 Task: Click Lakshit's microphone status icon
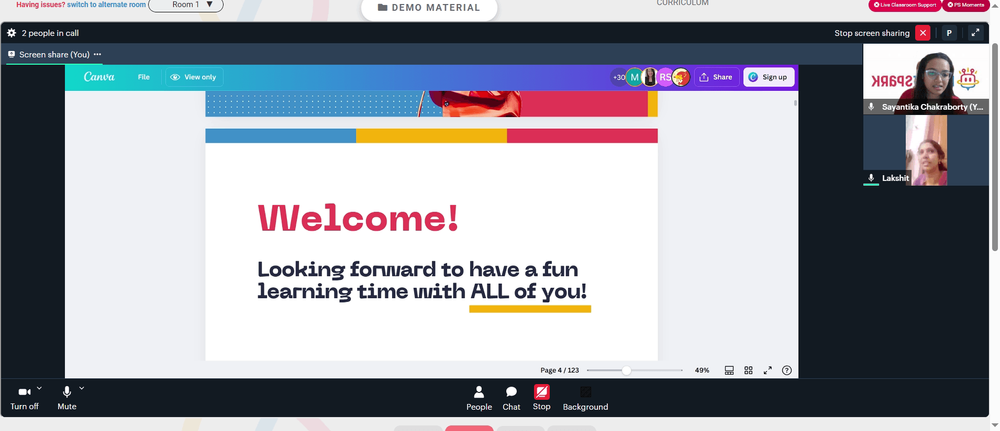[871, 178]
